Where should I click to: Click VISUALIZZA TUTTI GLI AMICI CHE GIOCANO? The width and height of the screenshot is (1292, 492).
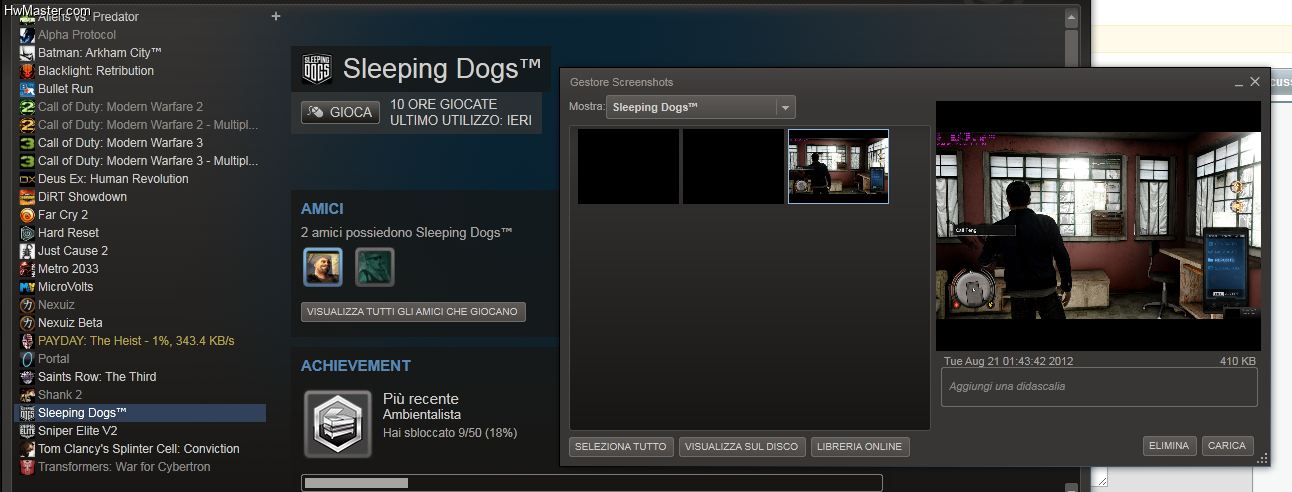tap(413, 312)
